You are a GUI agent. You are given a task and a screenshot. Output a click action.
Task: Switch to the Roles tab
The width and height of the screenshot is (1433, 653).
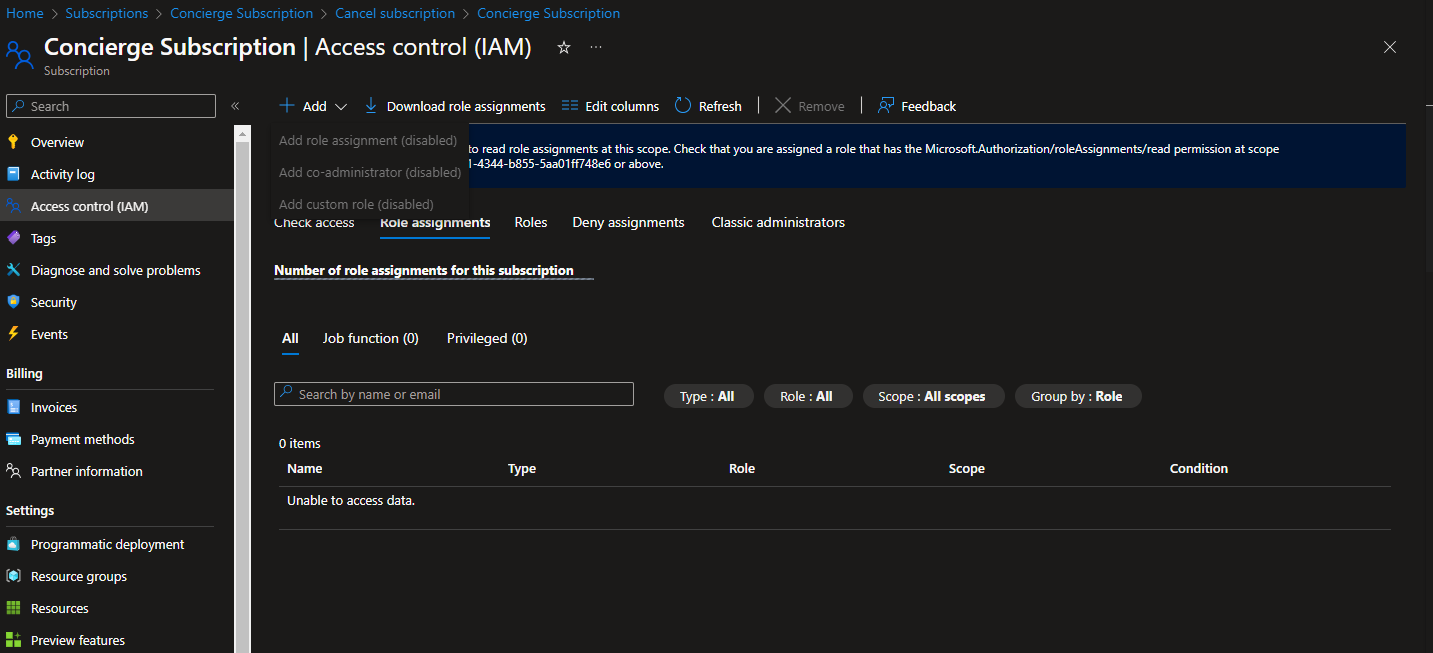click(x=530, y=222)
